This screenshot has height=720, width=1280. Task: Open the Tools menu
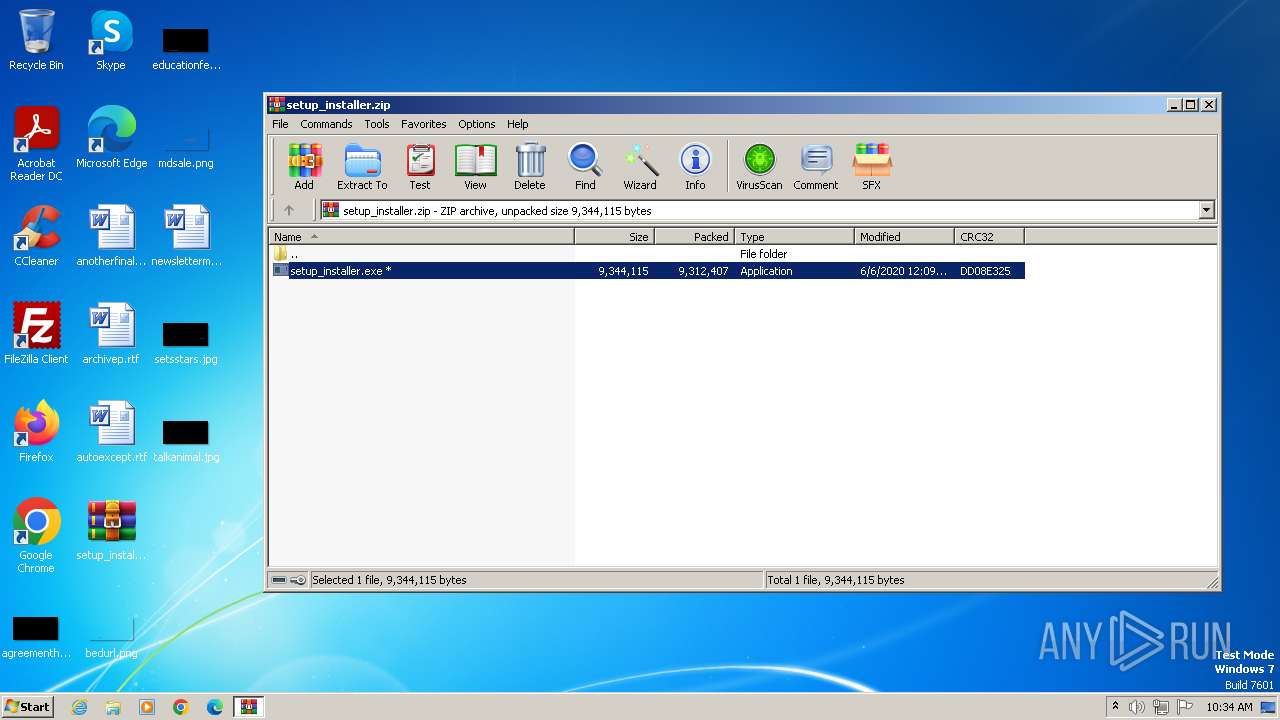(377, 124)
